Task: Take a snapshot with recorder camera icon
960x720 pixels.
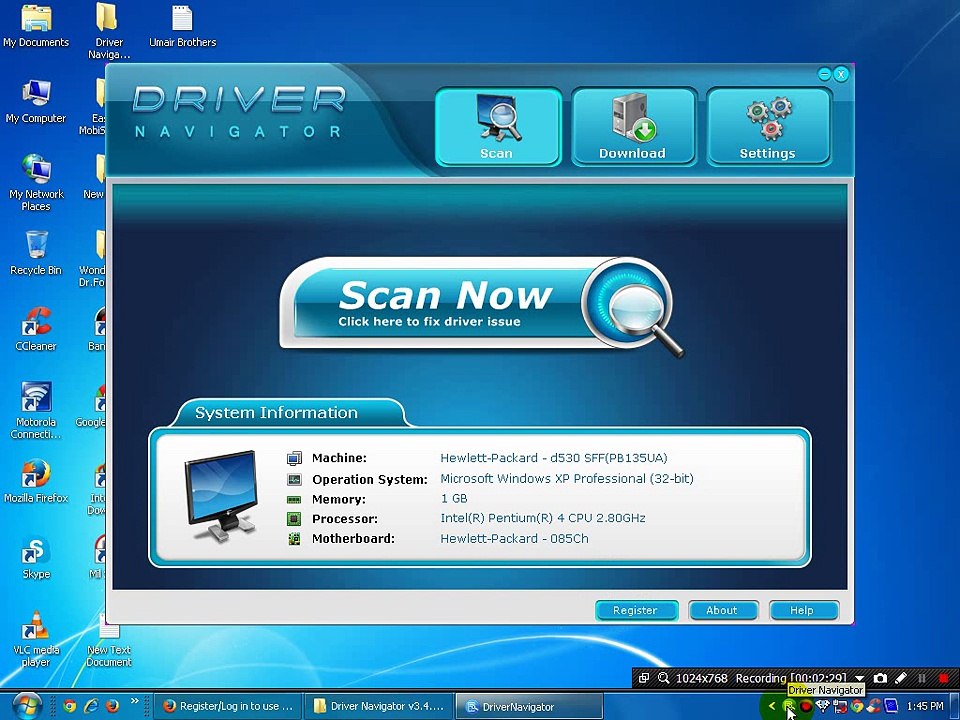Action: pyautogui.click(x=880, y=678)
